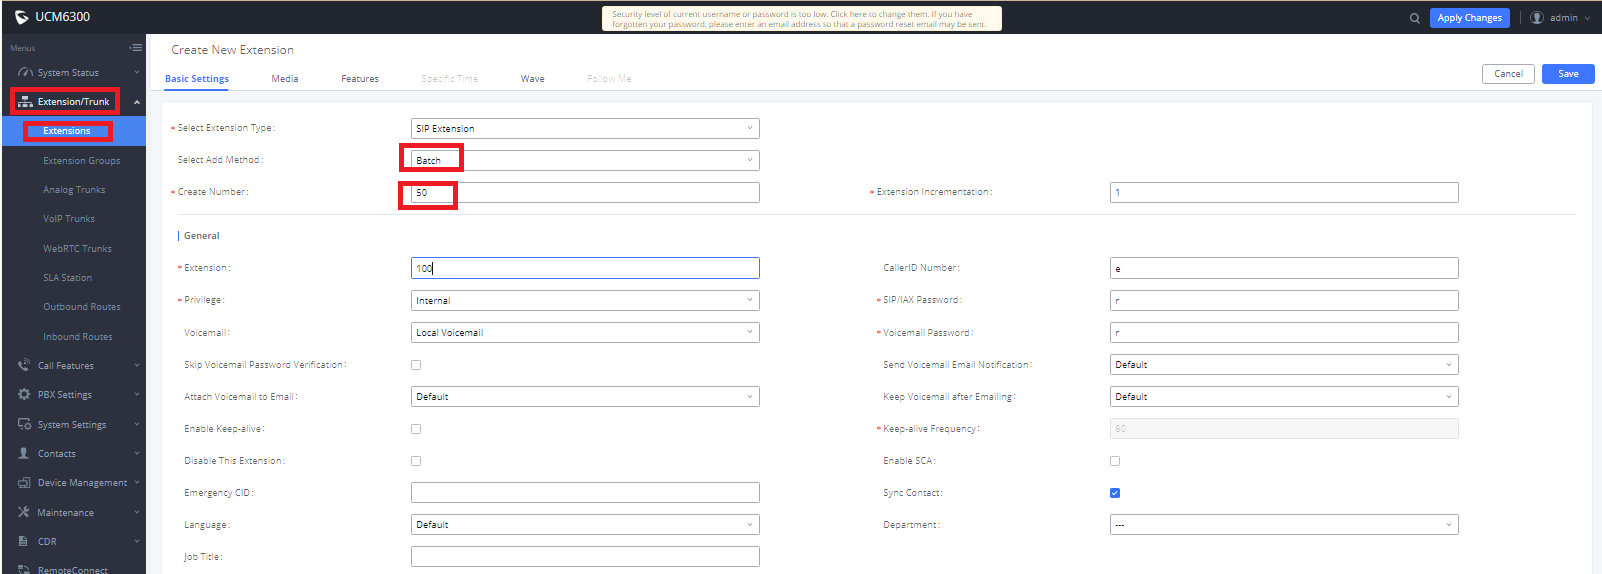The width and height of the screenshot is (1602, 574).
Task: Switch to the Basic Settings tab
Action: (x=197, y=78)
